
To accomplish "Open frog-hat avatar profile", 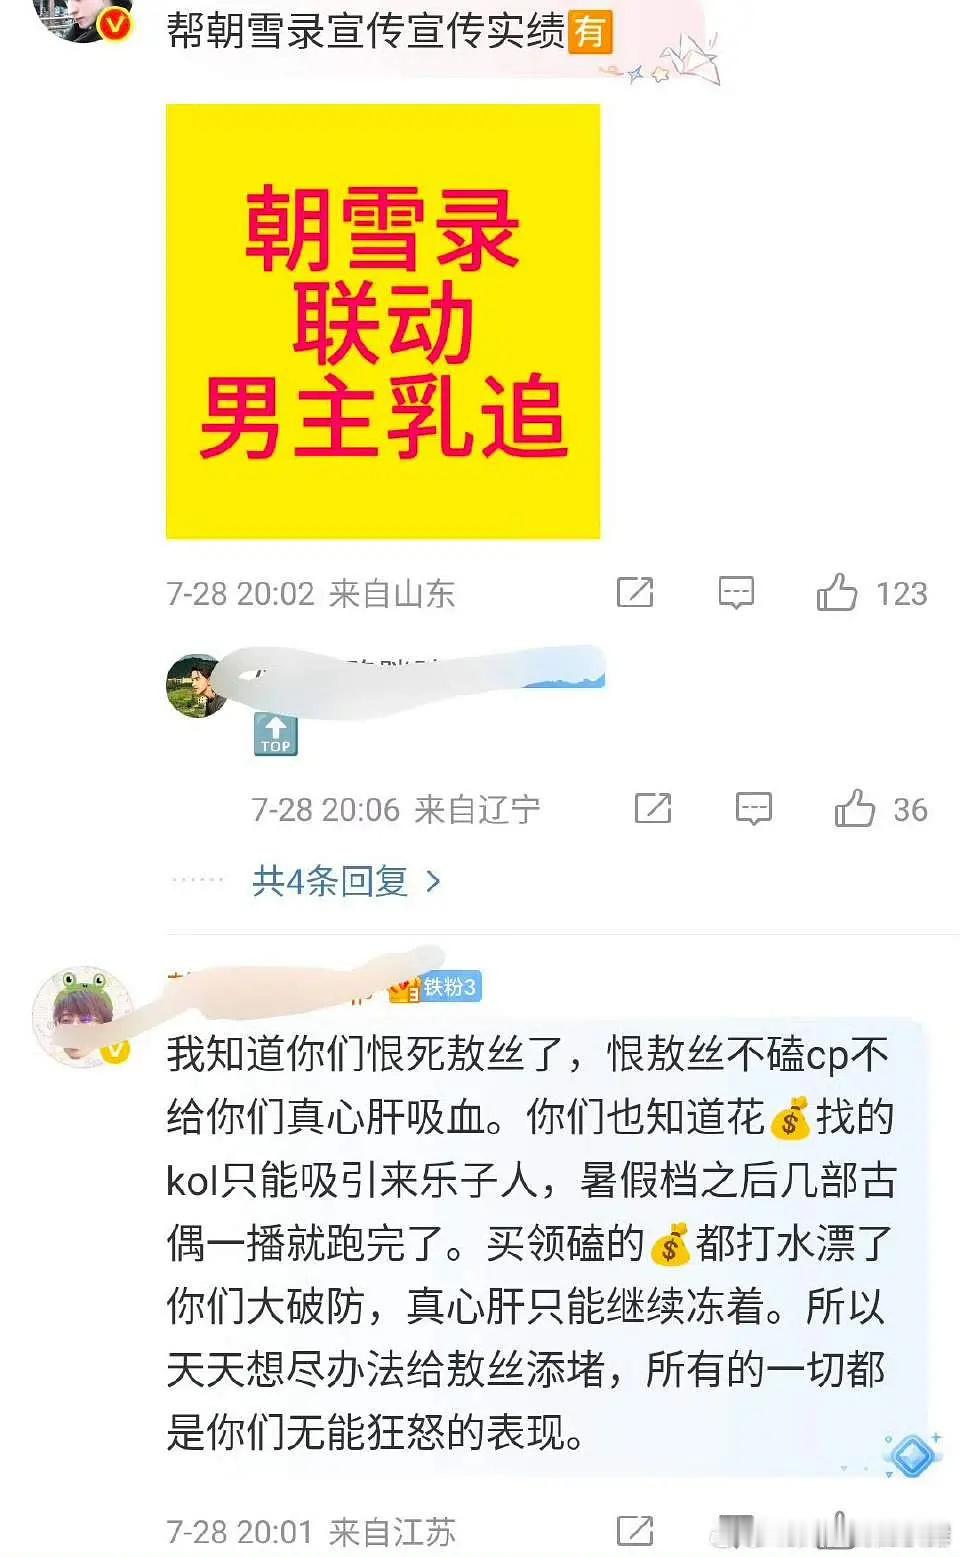I will click(83, 1016).
